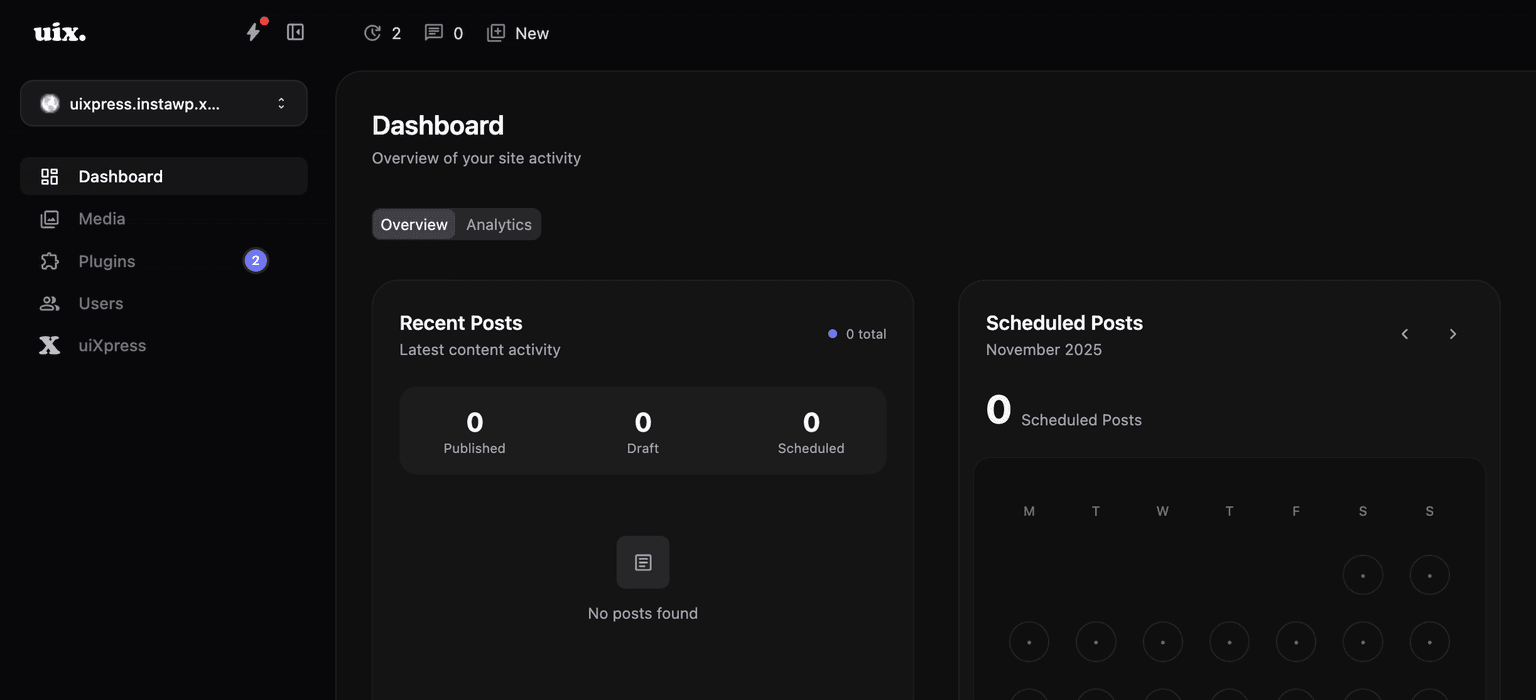
Task: Advance Scheduled Posts calendar to next month
Action: pos(1452,334)
